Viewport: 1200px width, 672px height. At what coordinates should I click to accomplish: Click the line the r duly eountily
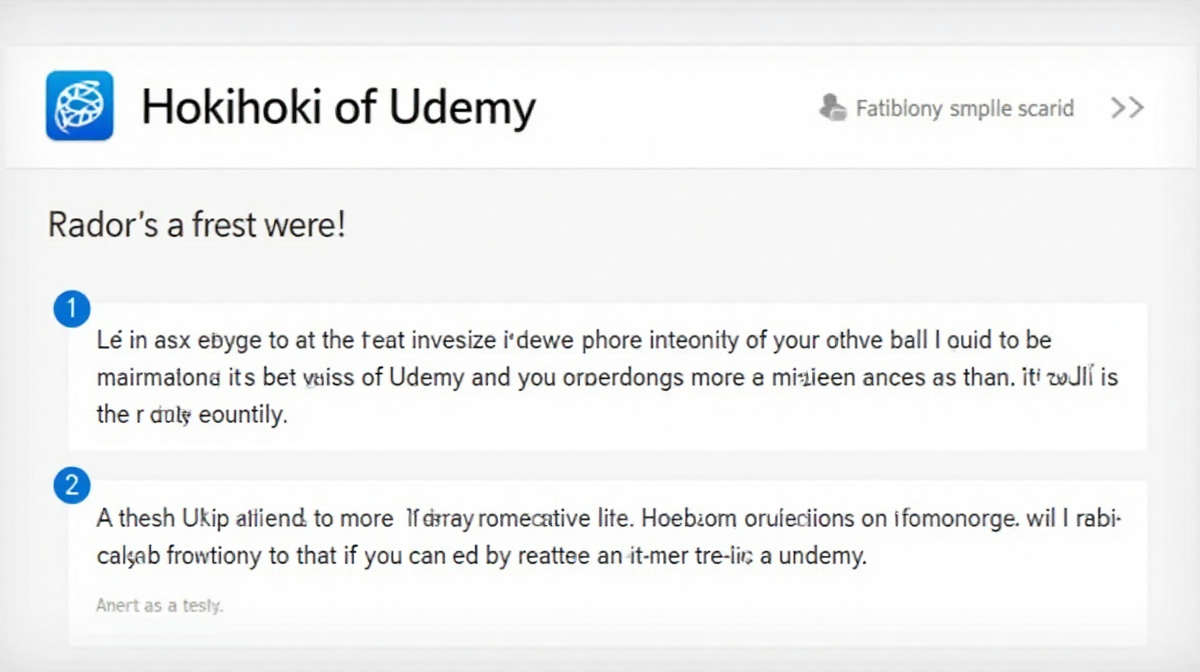192,416
